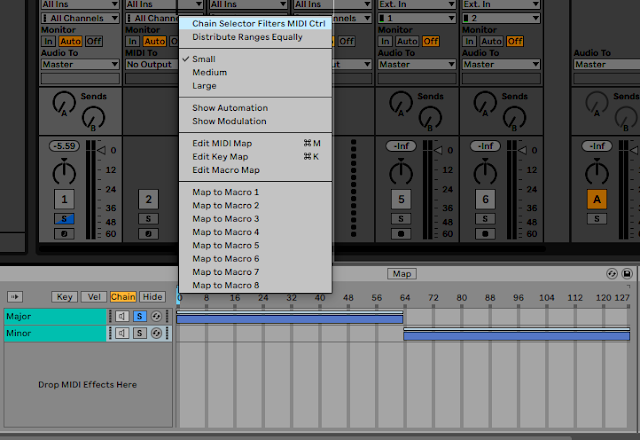Viewport: 640px width, 440px height.
Task: Choose Distribute Ranges Equally
Action: (256, 37)
